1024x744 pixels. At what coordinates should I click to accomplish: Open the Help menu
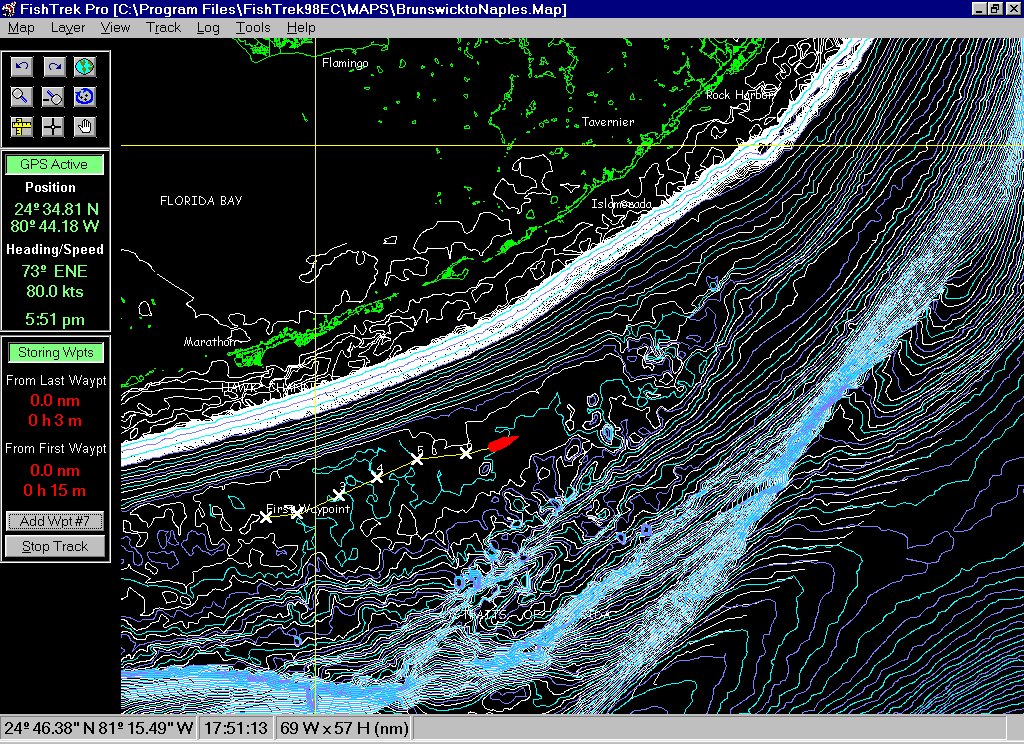(300, 27)
